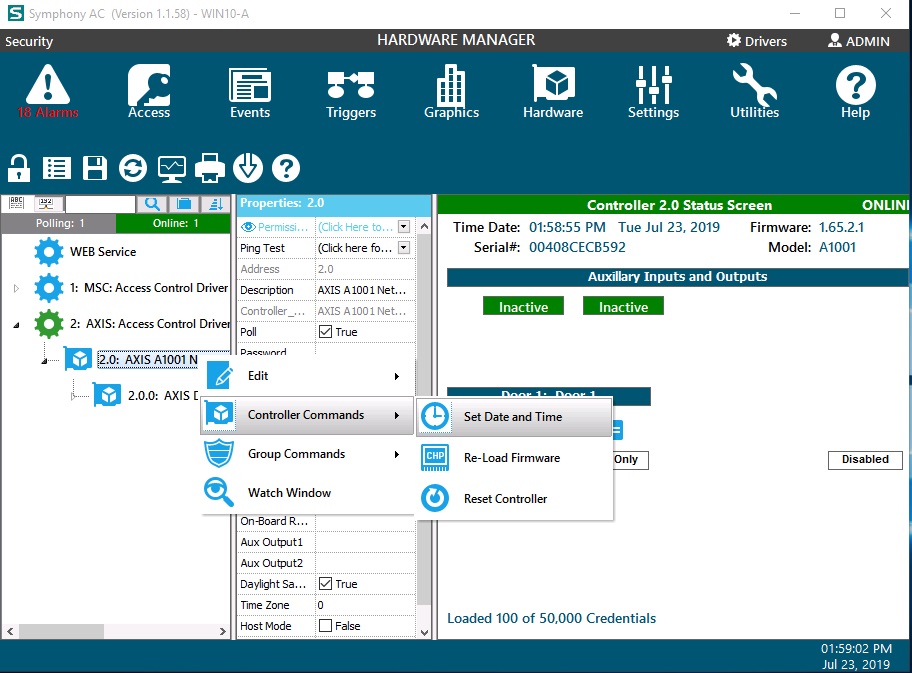912x673 pixels.
Task: Click the Time Zone value field
Action: (x=365, y=605)
